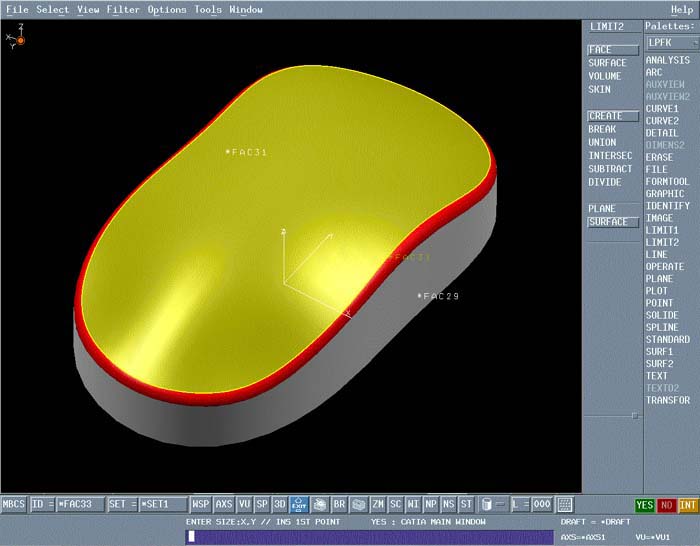Toggle the SP space mode button
This screenshot has width=700, height=546.
click(x=262, y=505)
